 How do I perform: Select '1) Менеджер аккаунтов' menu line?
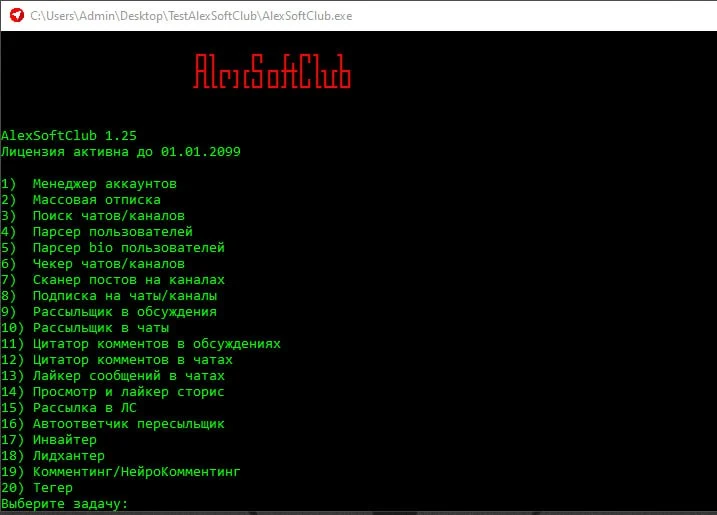[89, 184]
